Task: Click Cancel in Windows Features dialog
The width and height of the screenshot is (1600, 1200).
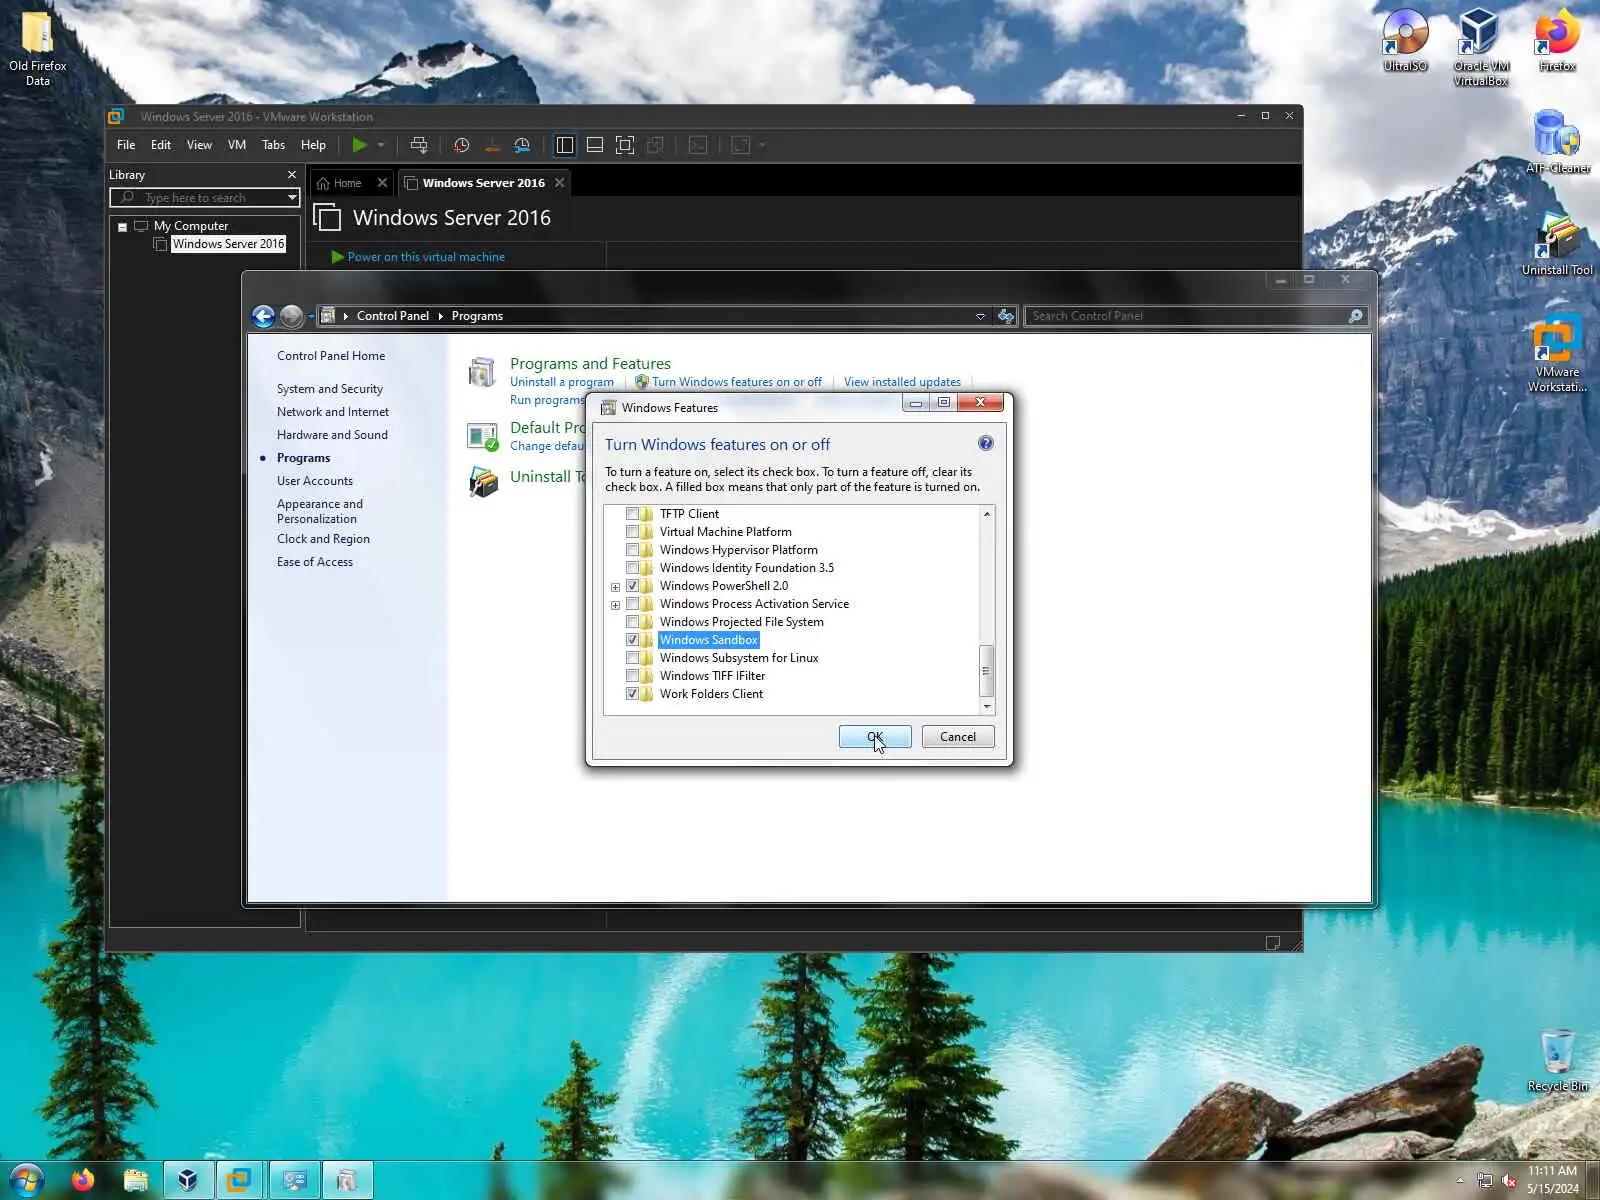Action: coord(958,737)
